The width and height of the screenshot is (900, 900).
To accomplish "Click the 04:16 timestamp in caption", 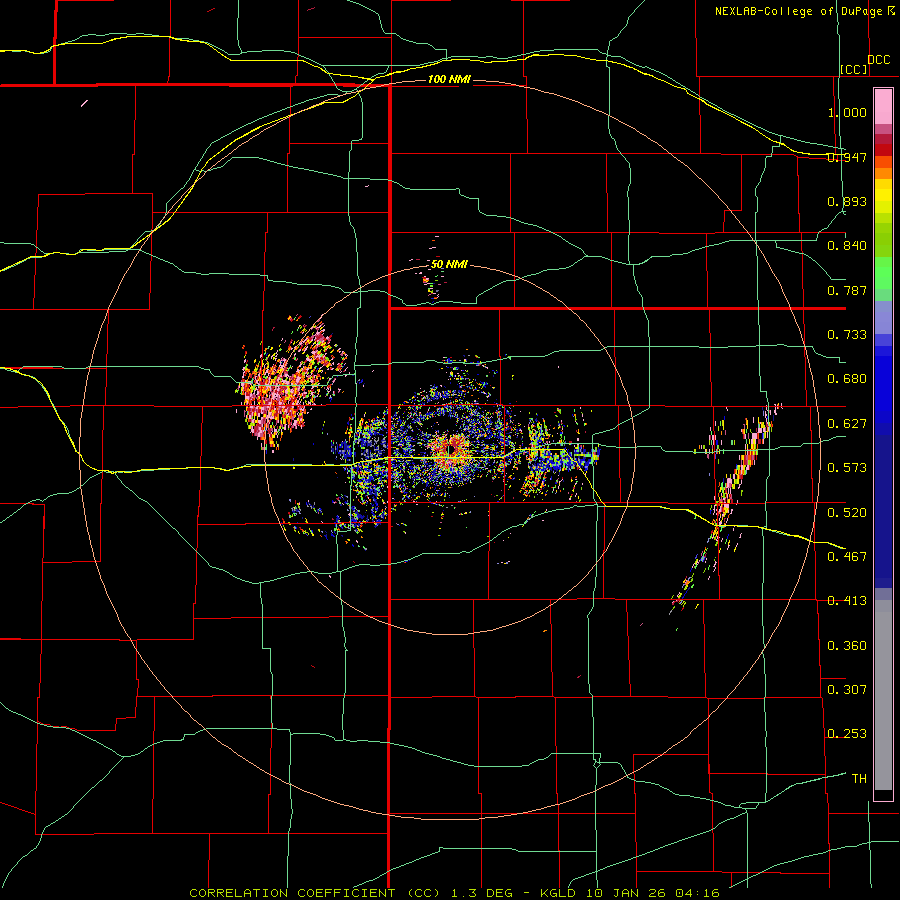I will tap(698, 893).
